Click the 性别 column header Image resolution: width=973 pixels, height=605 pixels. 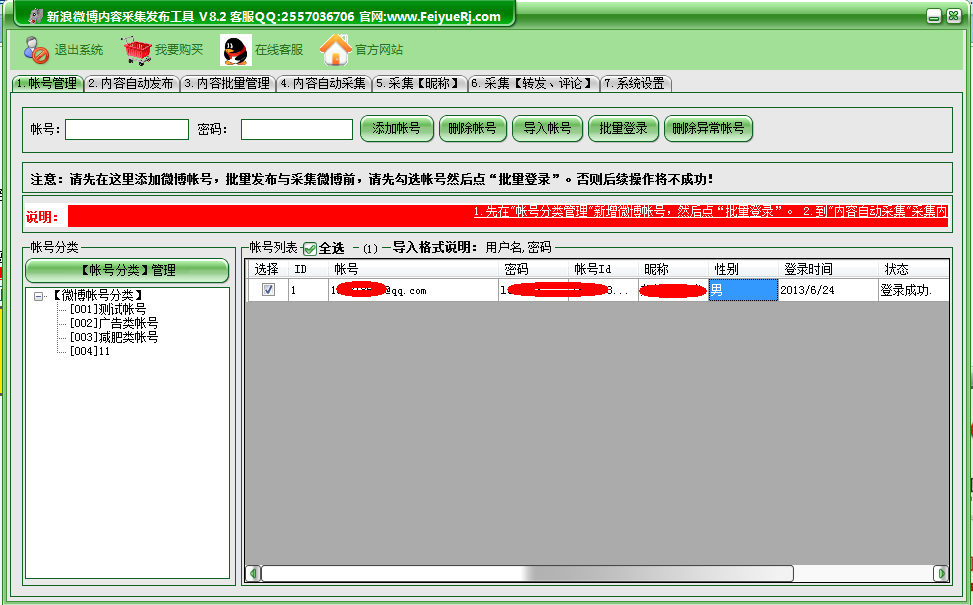coord(743,269)
